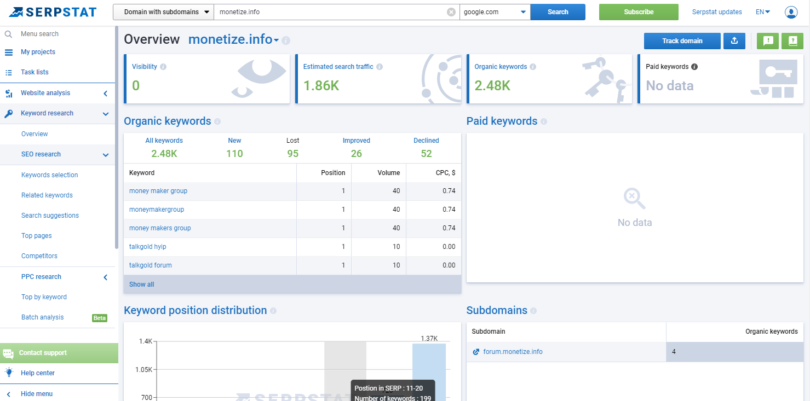Open Search suggestions menu item
Viewport: 810px width, 401px height.
coord(50,215)
